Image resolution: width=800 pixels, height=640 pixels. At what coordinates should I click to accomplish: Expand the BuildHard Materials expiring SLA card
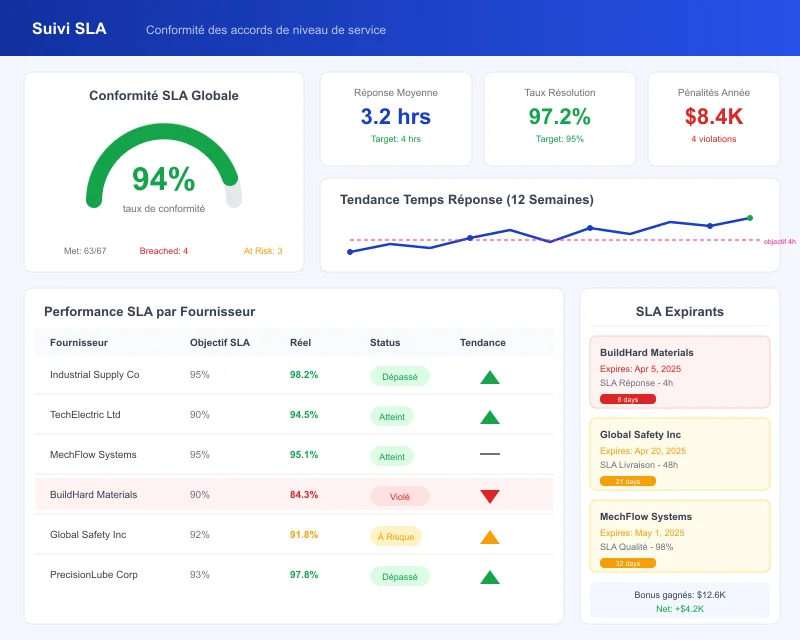coord(680,372)
